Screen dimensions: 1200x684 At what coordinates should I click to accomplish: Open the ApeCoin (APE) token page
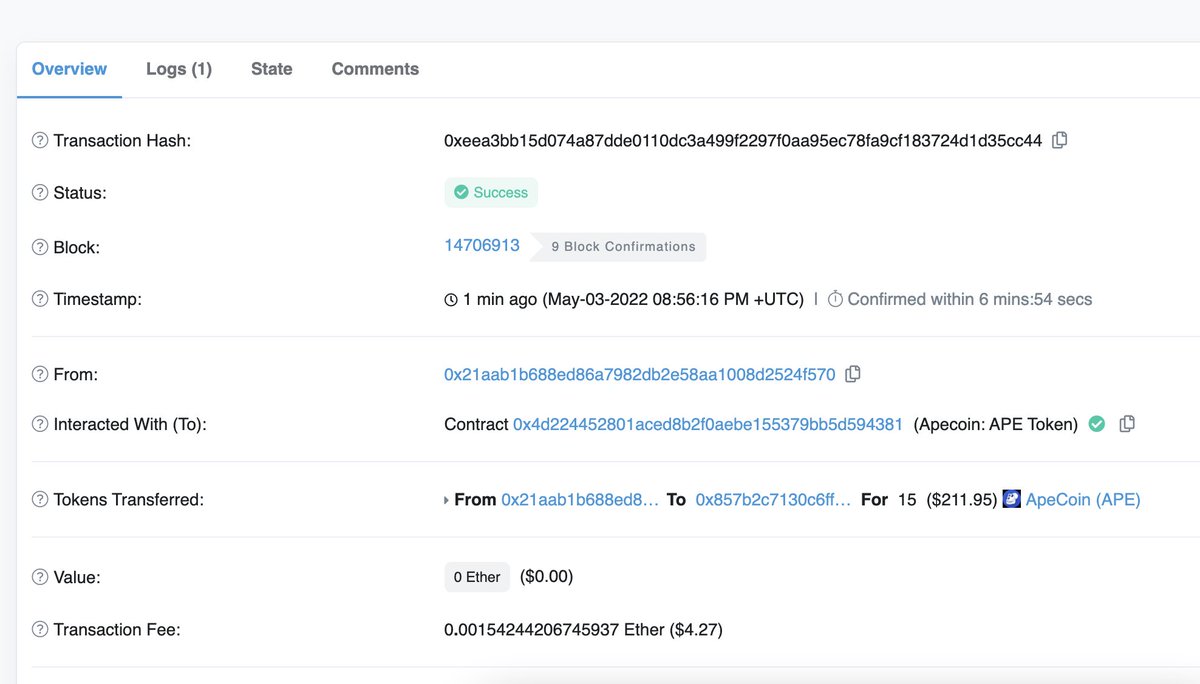pos(1083,499)
